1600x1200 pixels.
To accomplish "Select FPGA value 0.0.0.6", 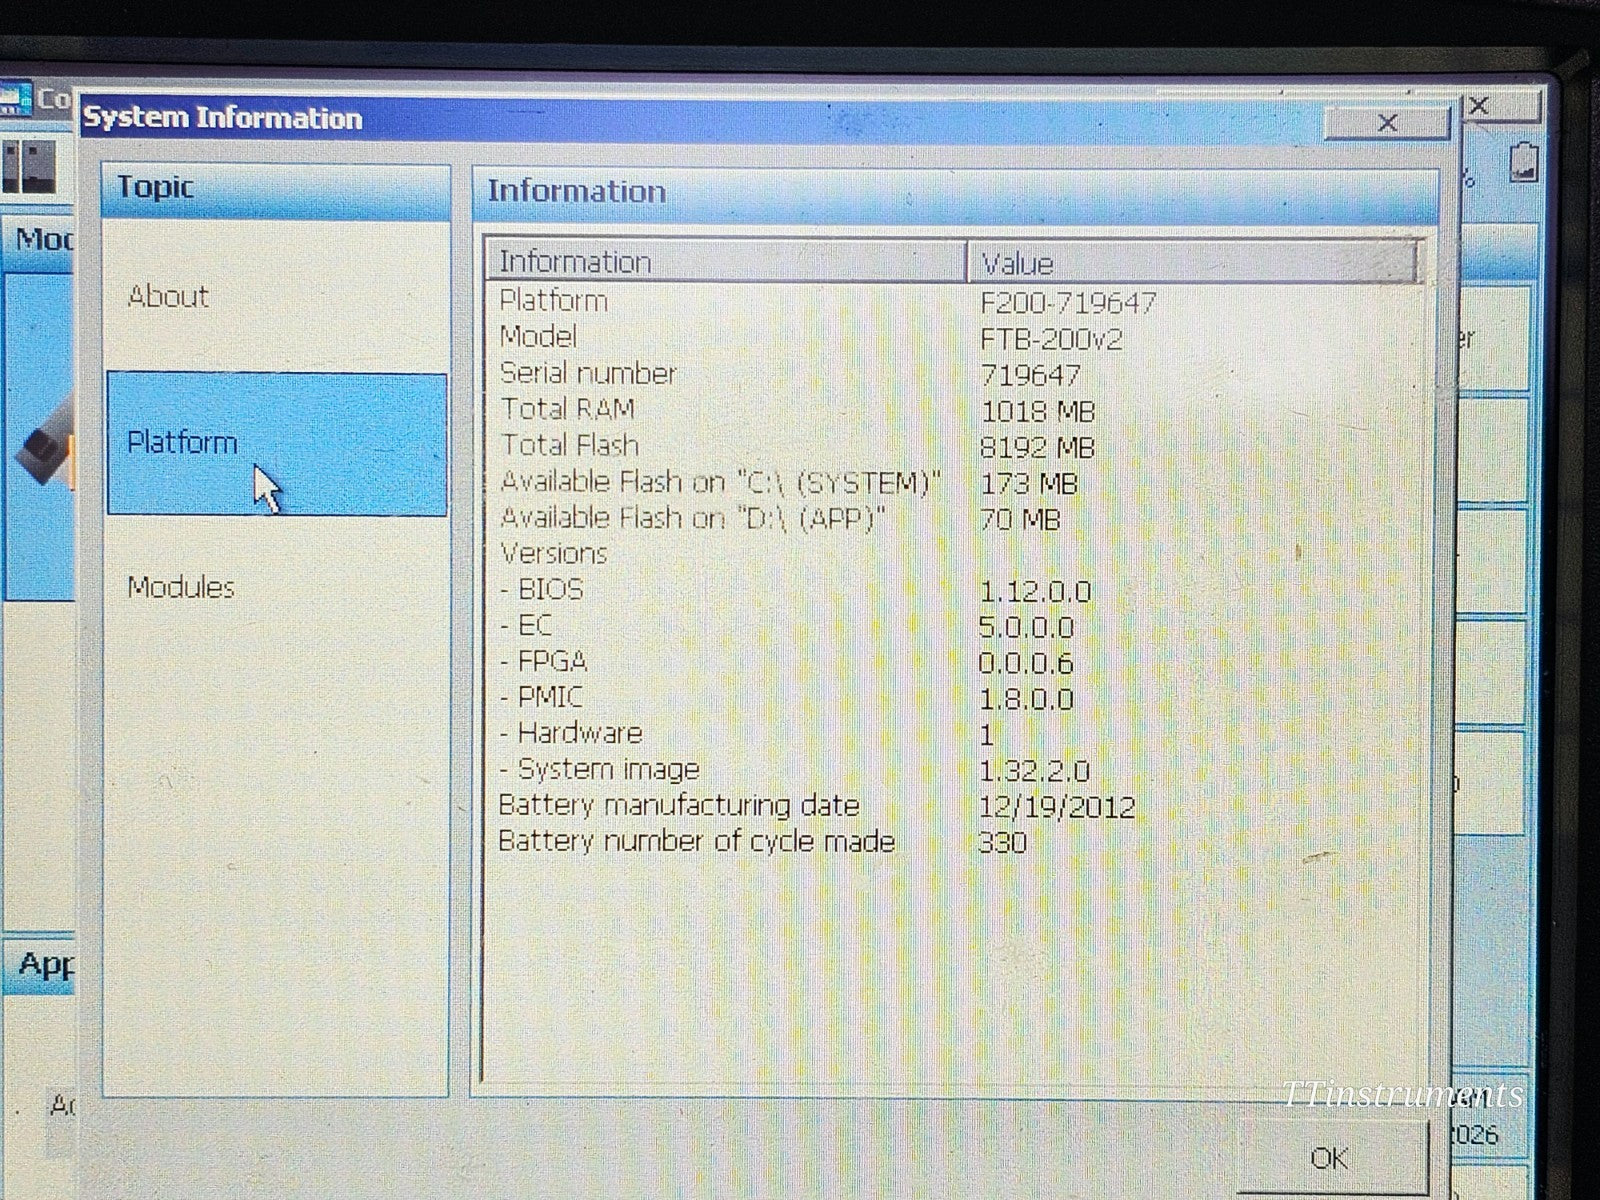I will pyautogui.click(x=1026, y=664).
